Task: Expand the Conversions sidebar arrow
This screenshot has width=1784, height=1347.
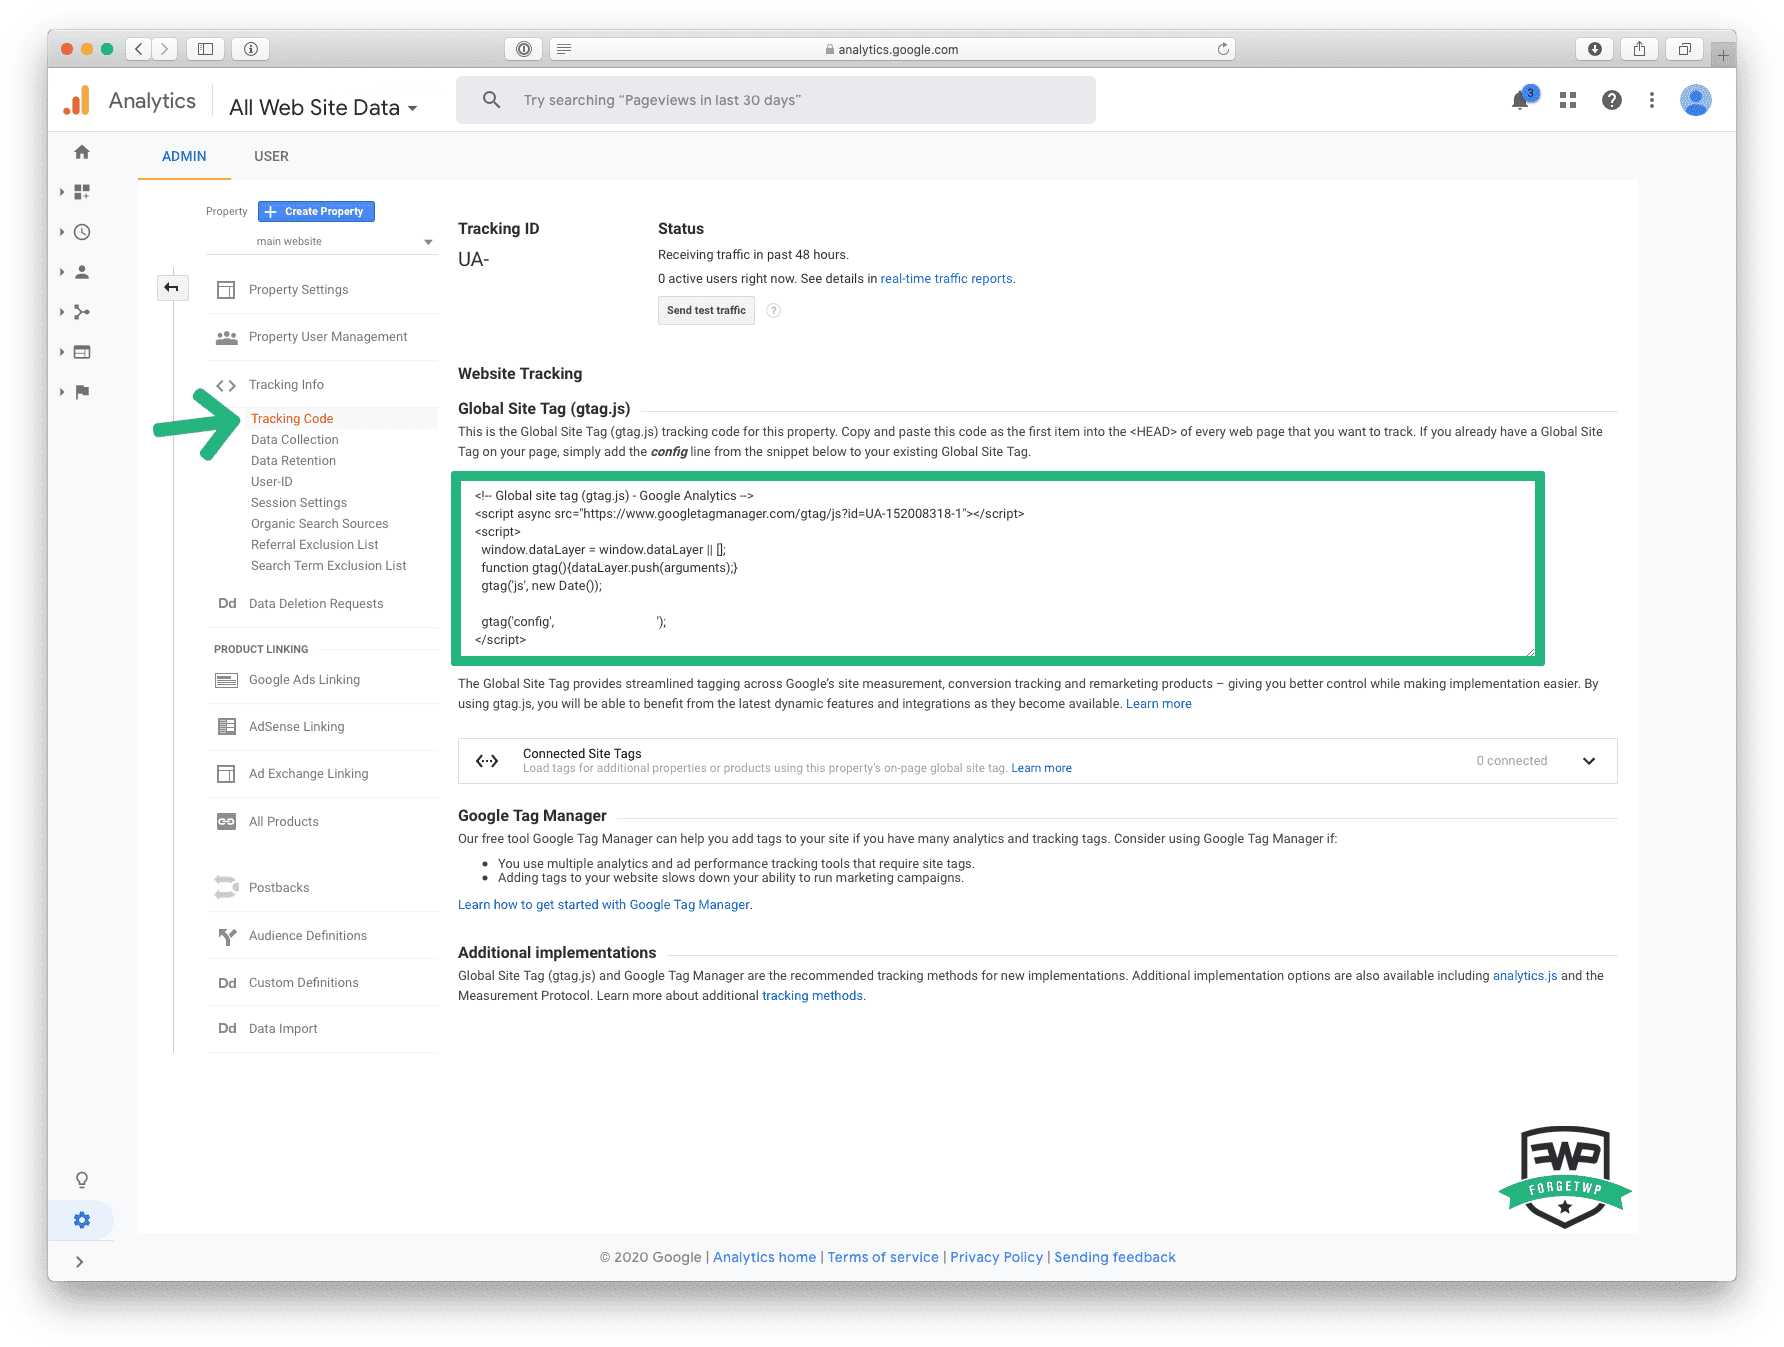Action: (x=62, y=392)
